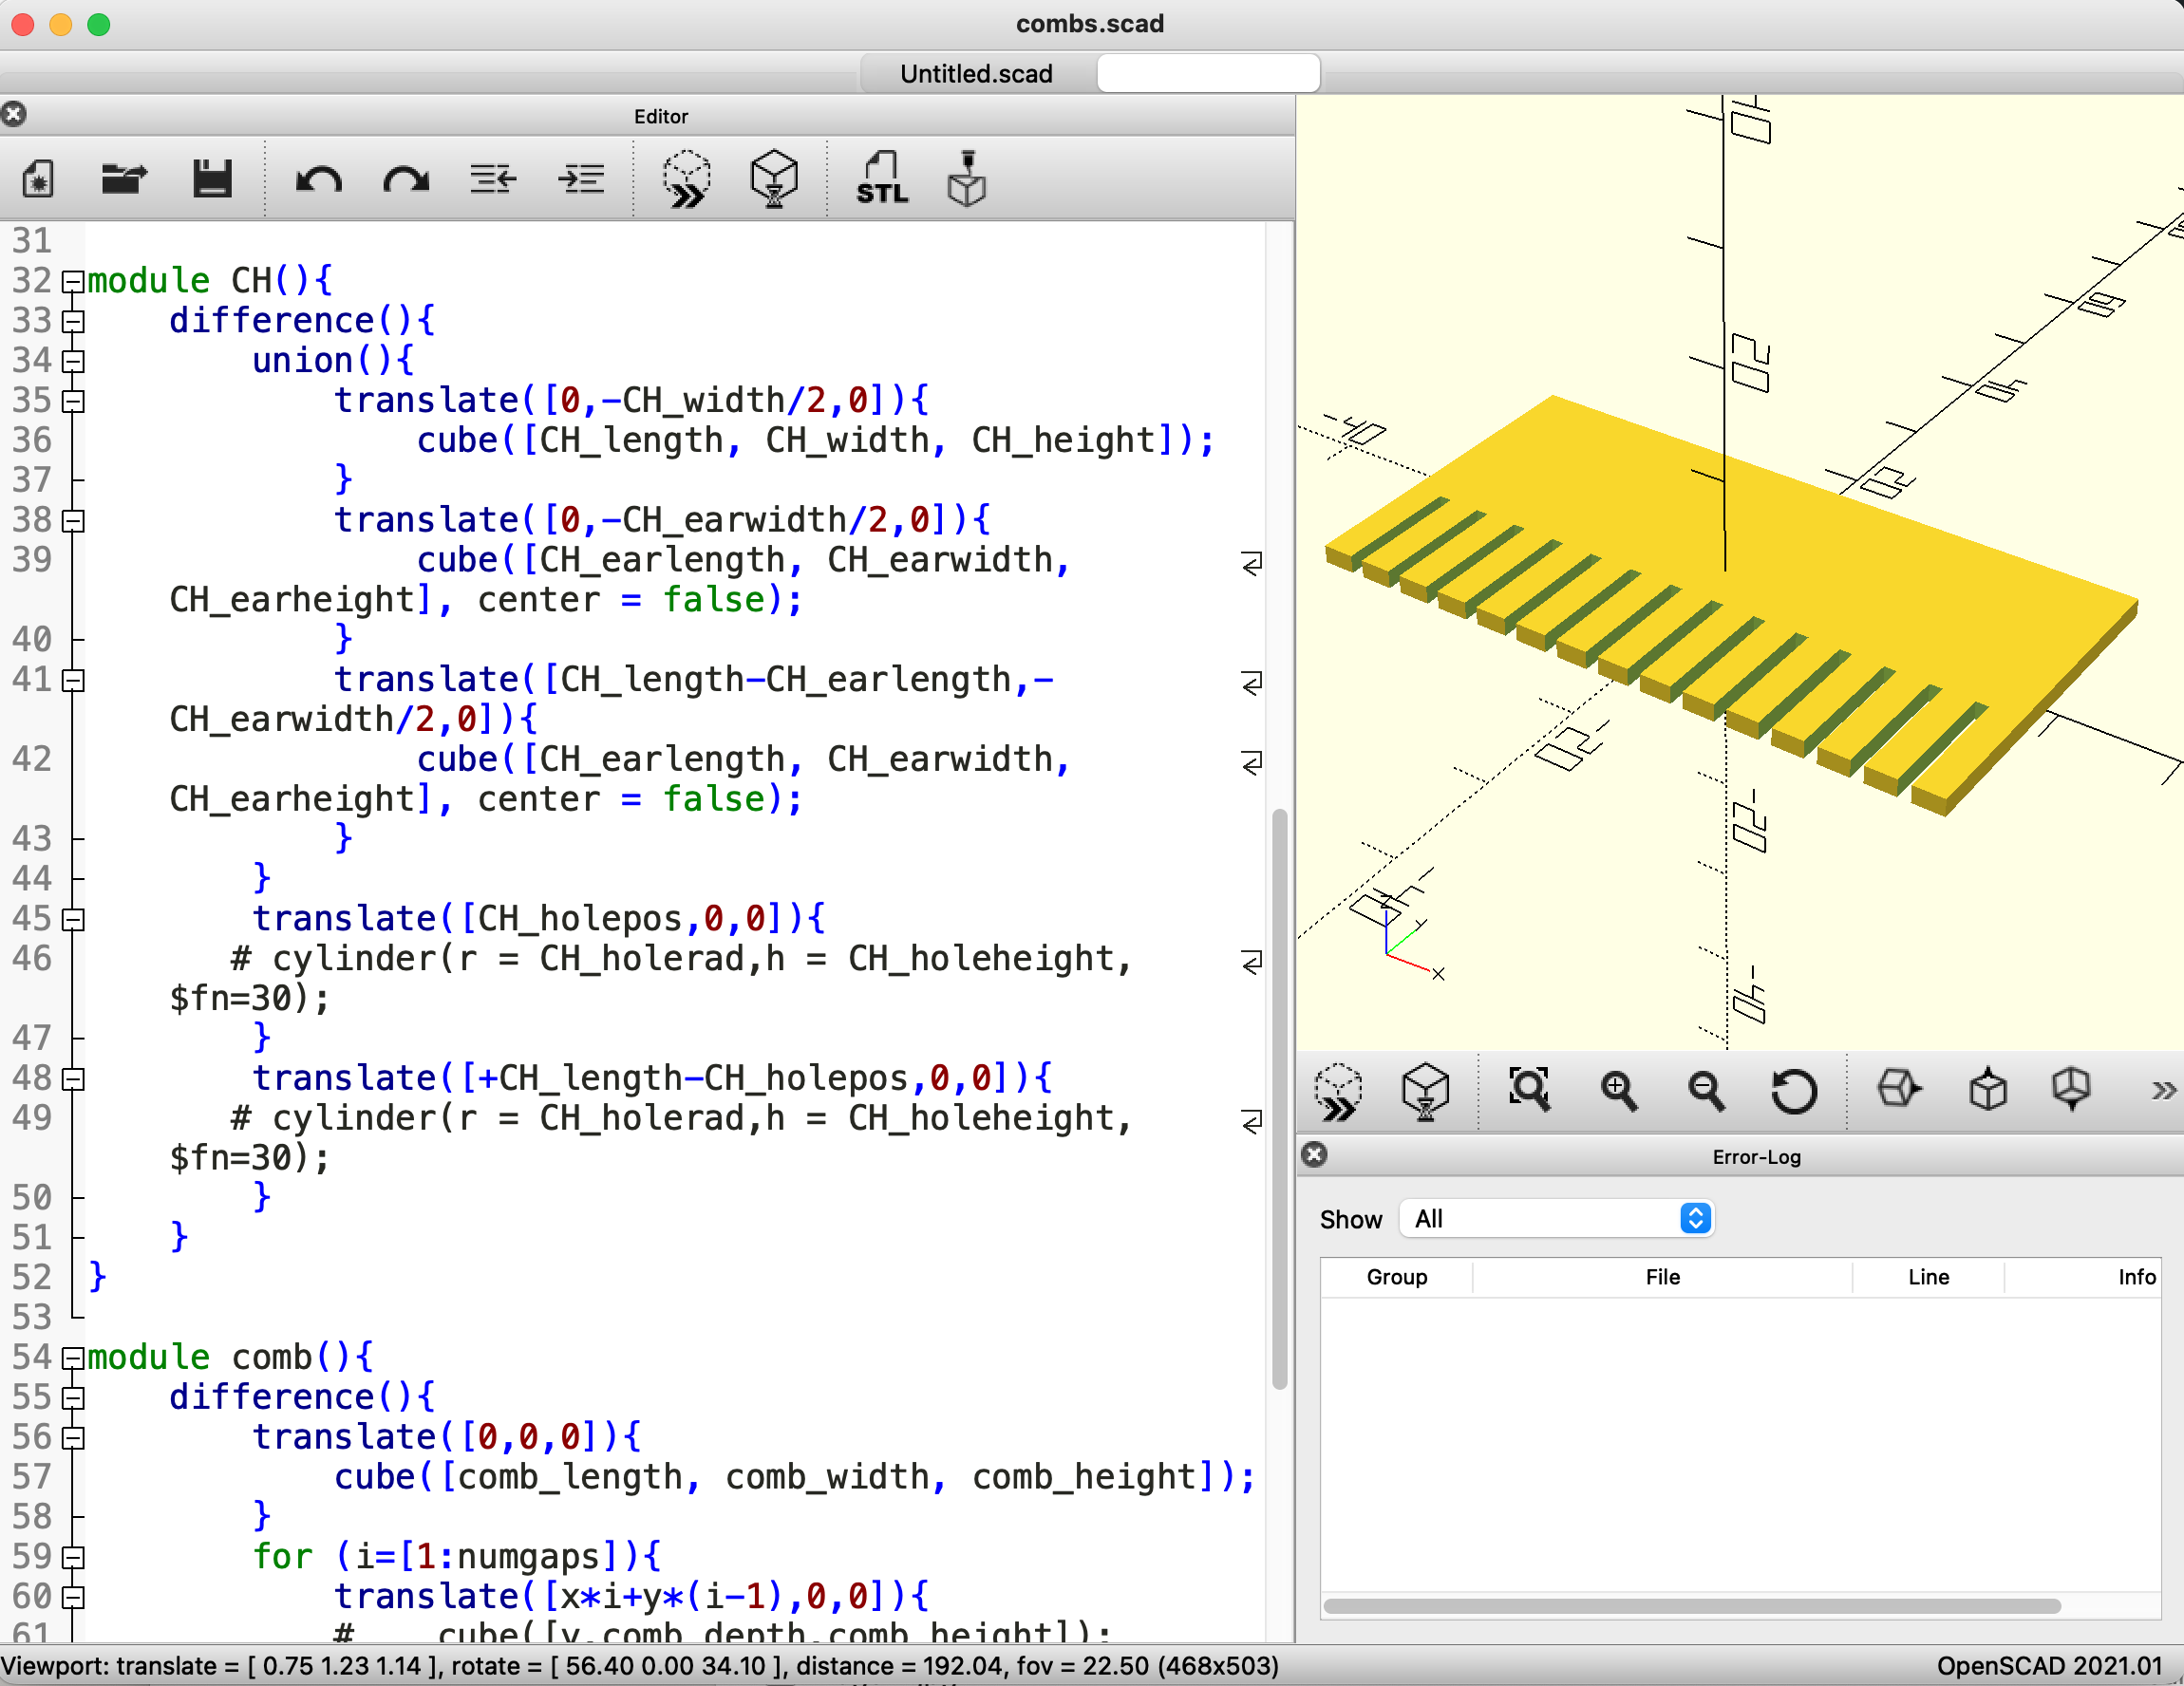Open a file with folder icon
This screenshot has width=2184, height=1686.
[x=124, y=180]
